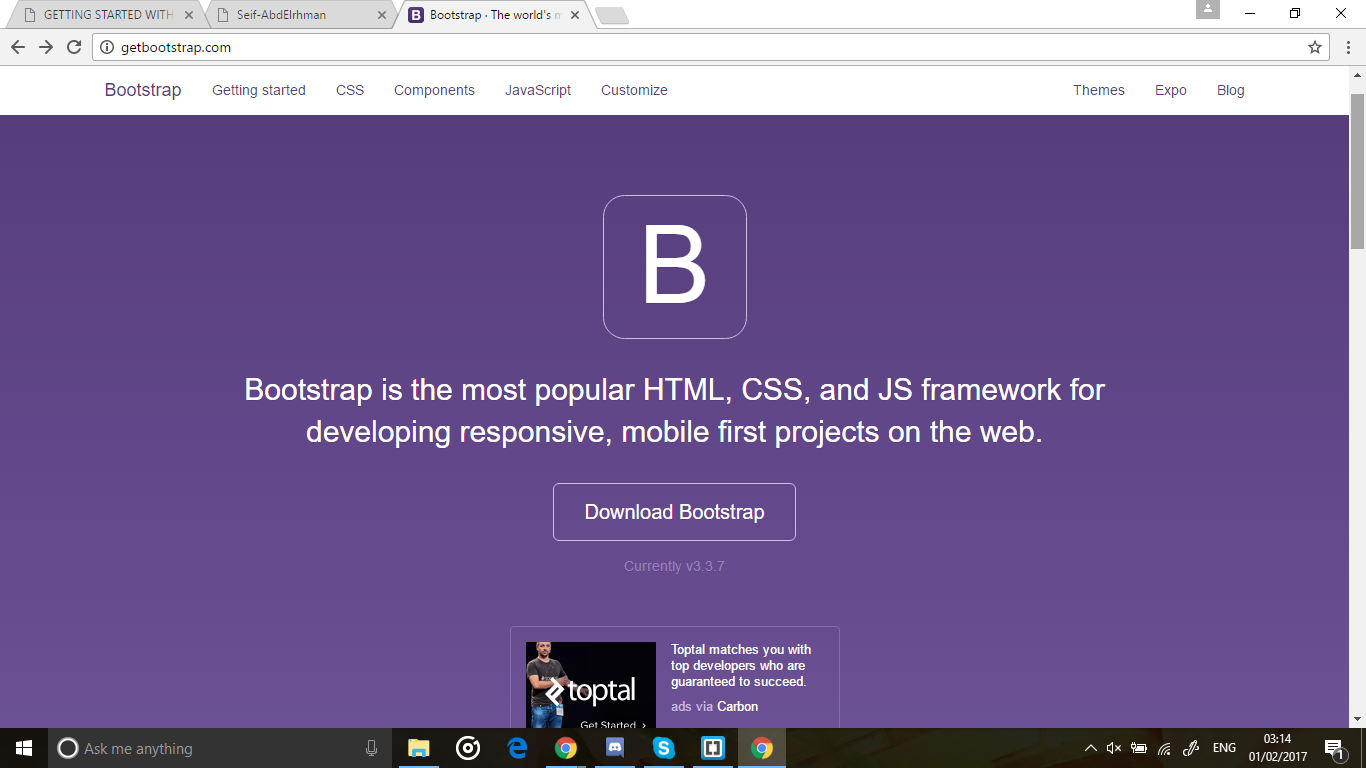The image size is (1366, 768).
Task: Click the Currently v3.3.7 text
Action: coord(674,566)
